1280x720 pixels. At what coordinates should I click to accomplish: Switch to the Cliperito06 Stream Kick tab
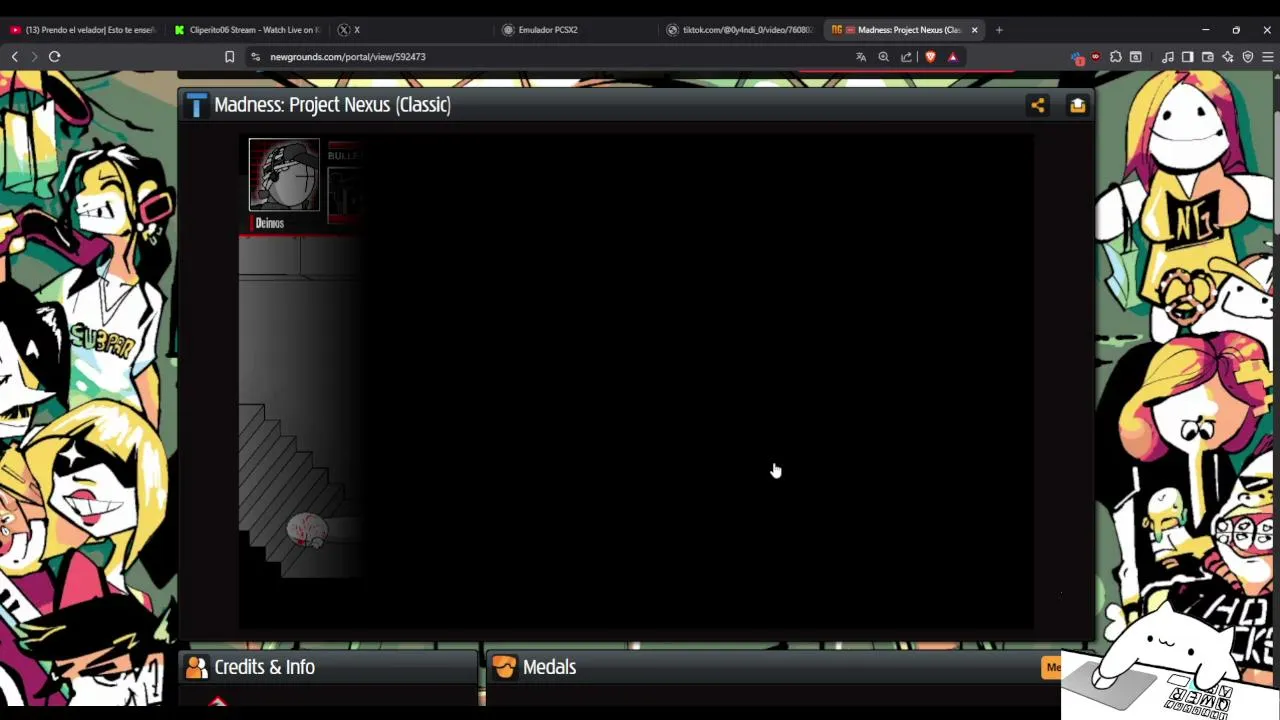click(247, 30)
